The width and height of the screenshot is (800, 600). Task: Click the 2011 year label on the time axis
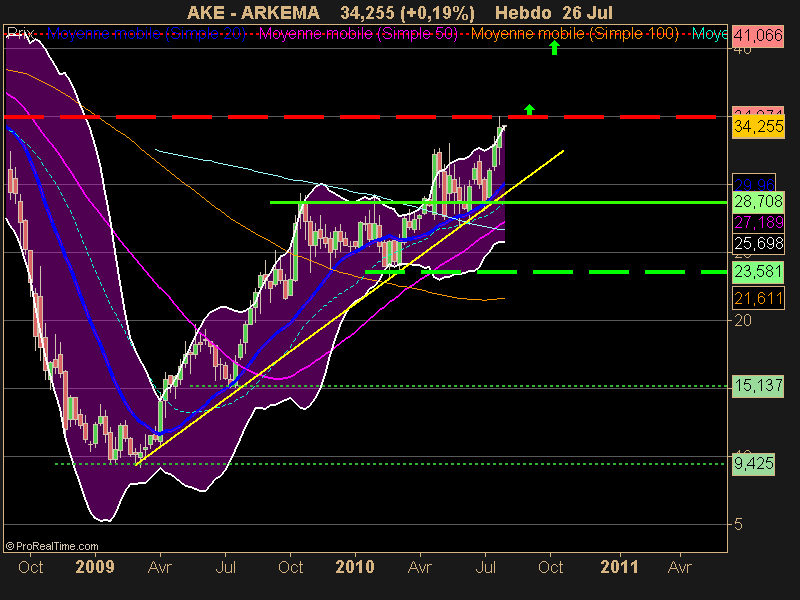(x=619, y=567)
